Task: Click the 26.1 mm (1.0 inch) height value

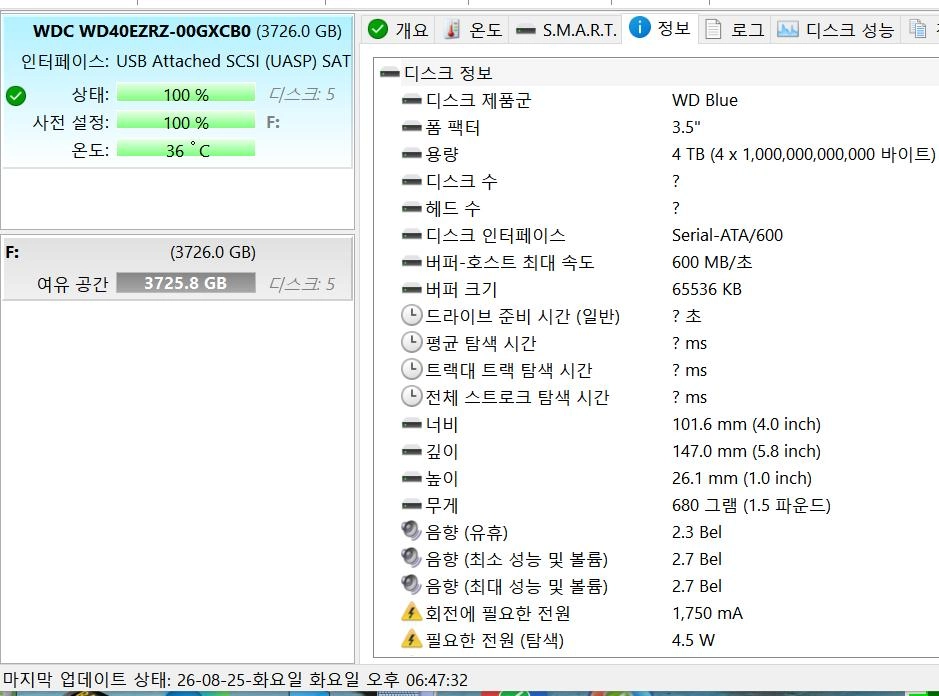Action: (x=742, y=478)
